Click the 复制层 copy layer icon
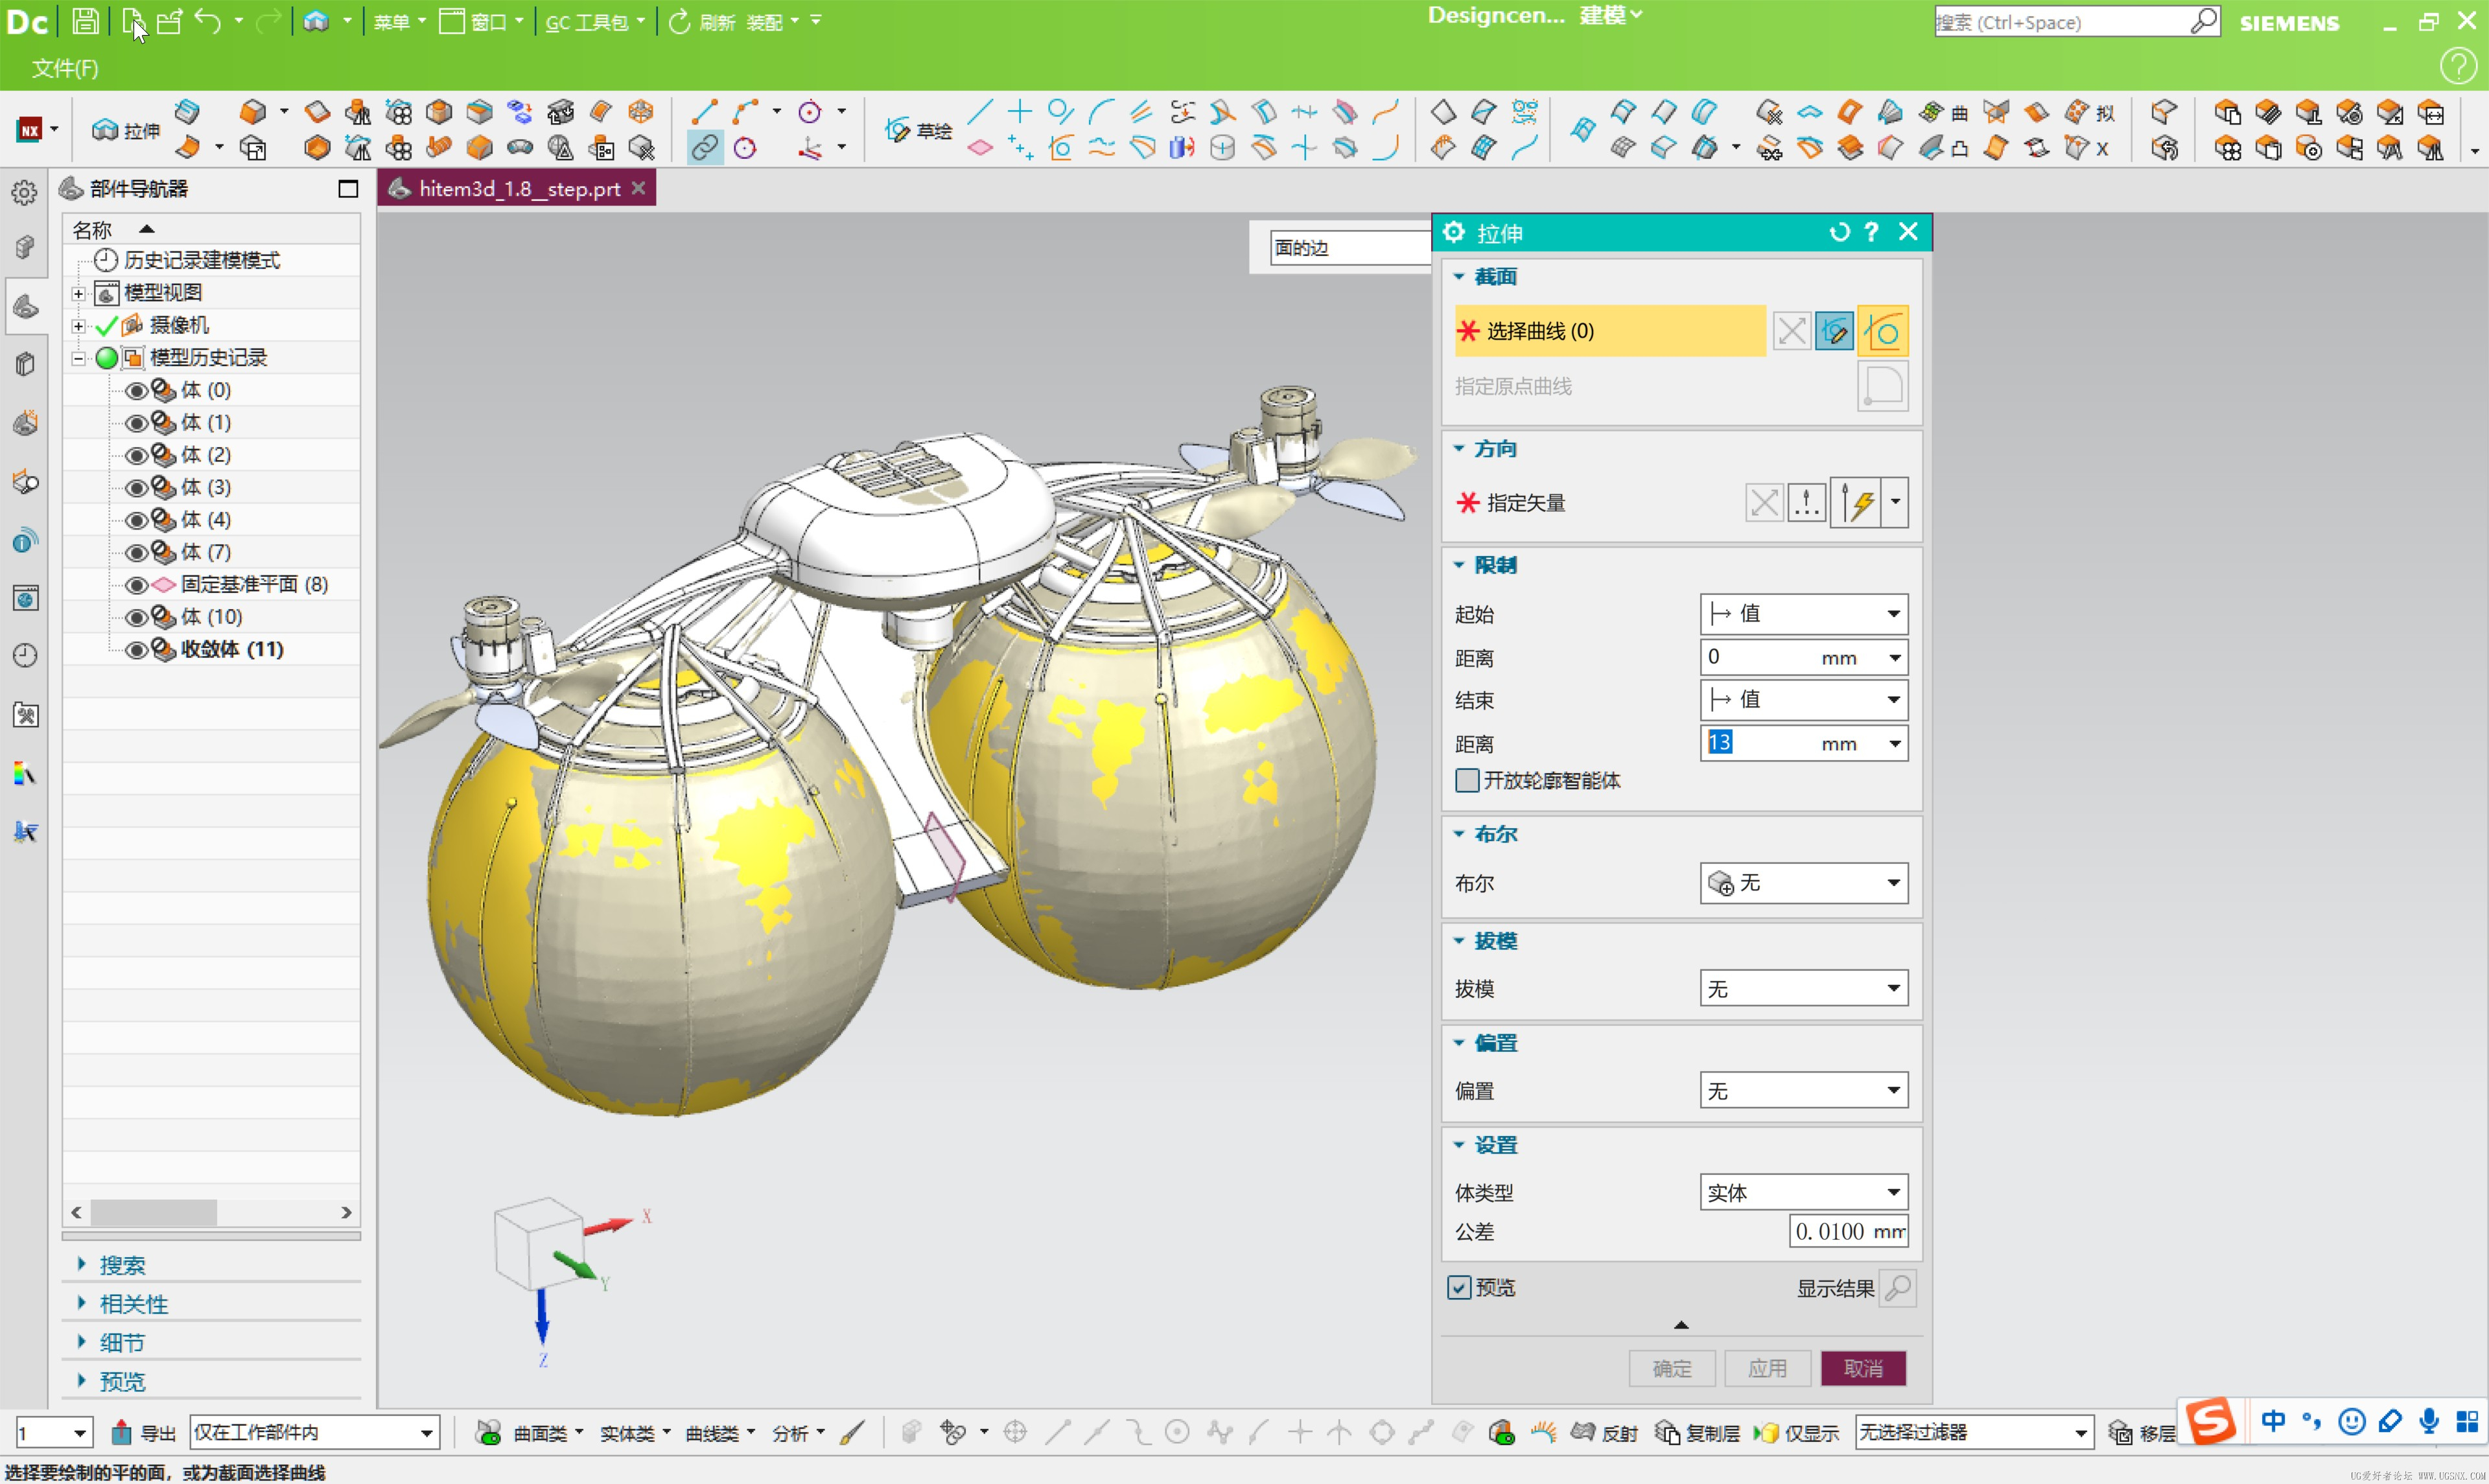 click(x=1666, y=1432)
